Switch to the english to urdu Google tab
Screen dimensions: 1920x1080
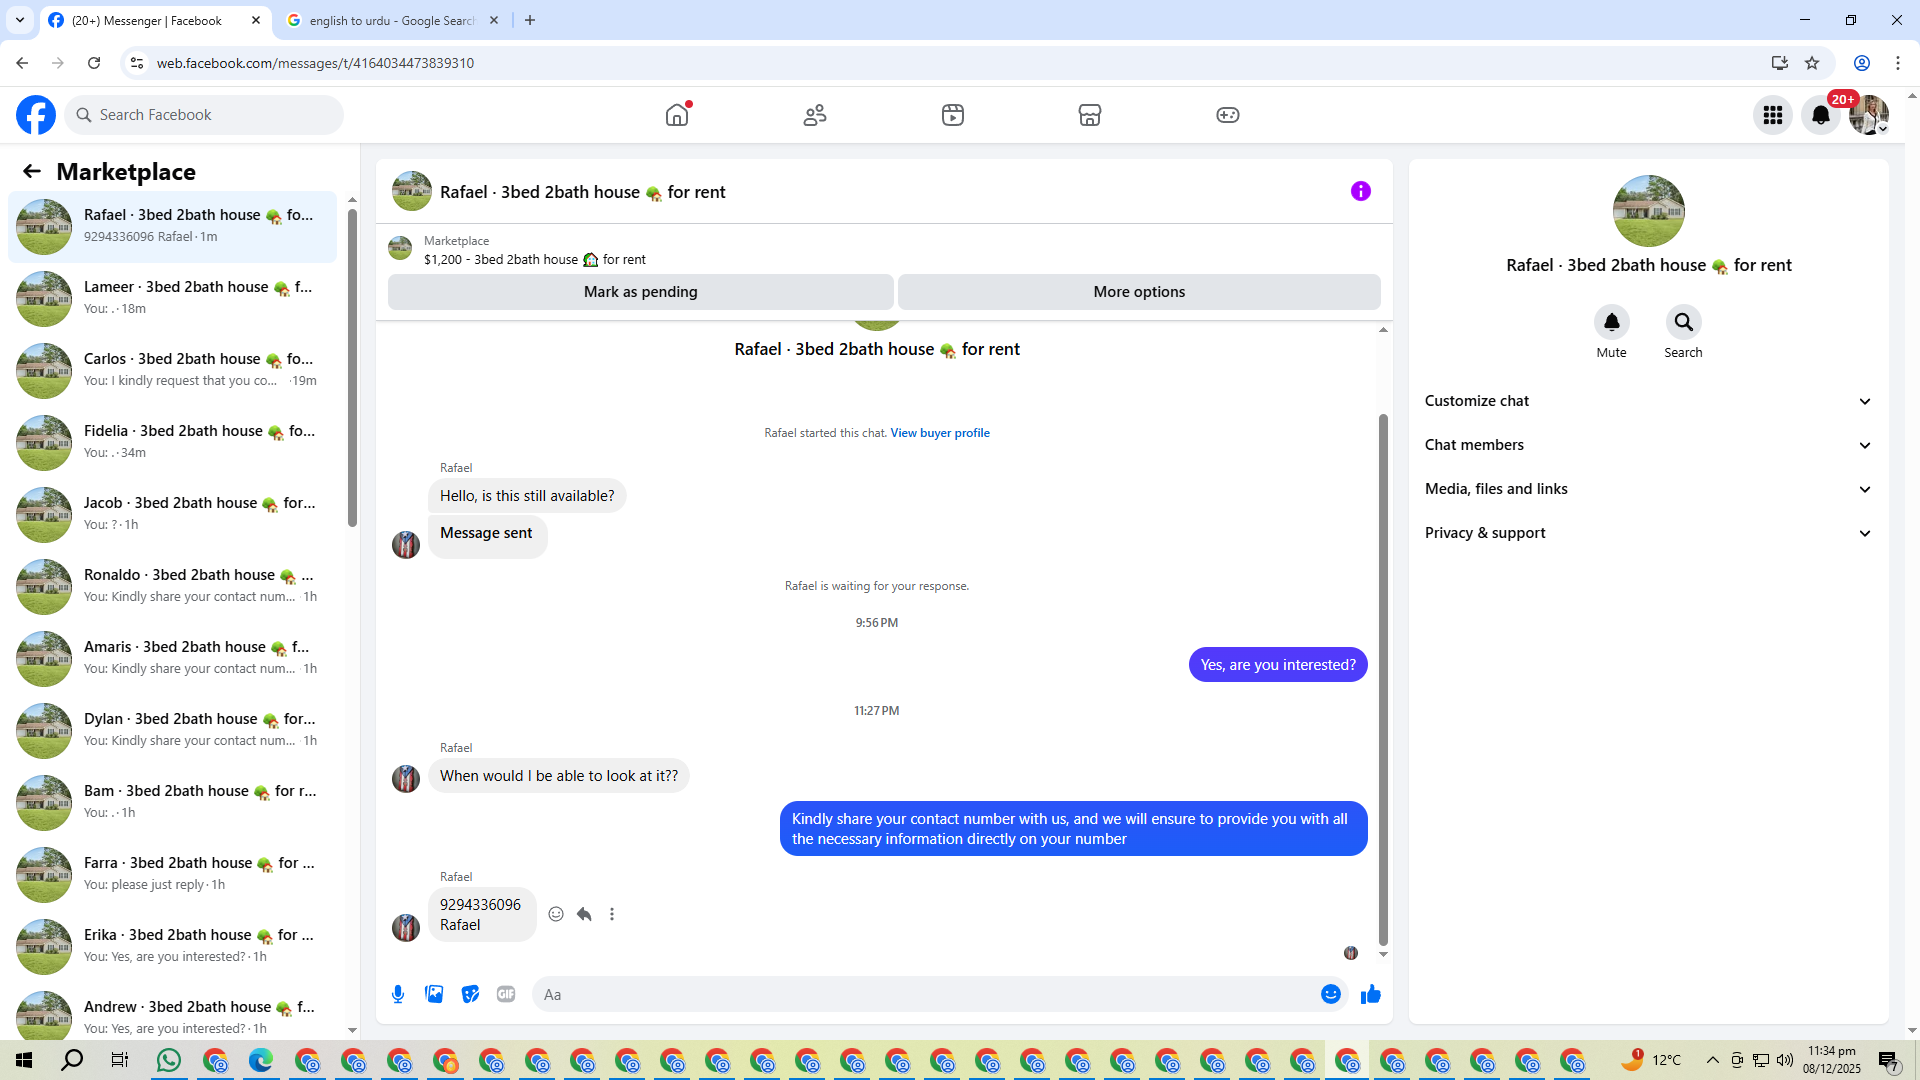coord(392,20)
